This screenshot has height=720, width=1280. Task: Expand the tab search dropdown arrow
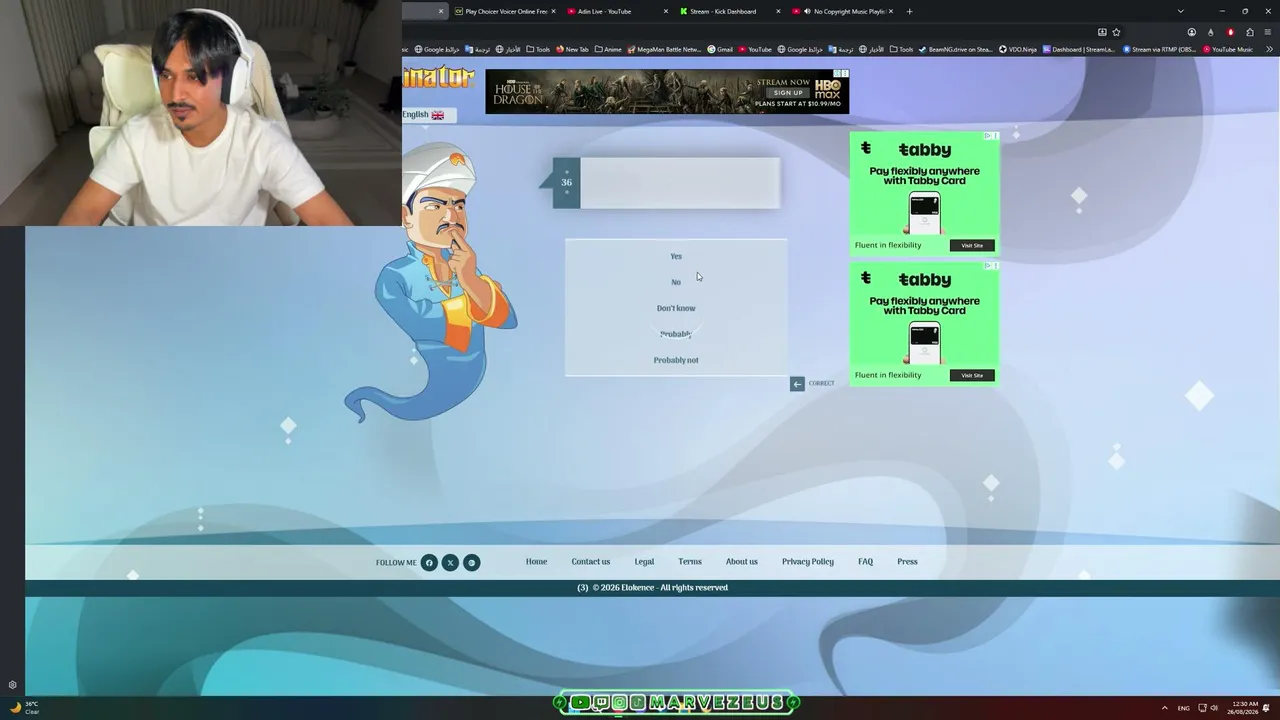1180,11
